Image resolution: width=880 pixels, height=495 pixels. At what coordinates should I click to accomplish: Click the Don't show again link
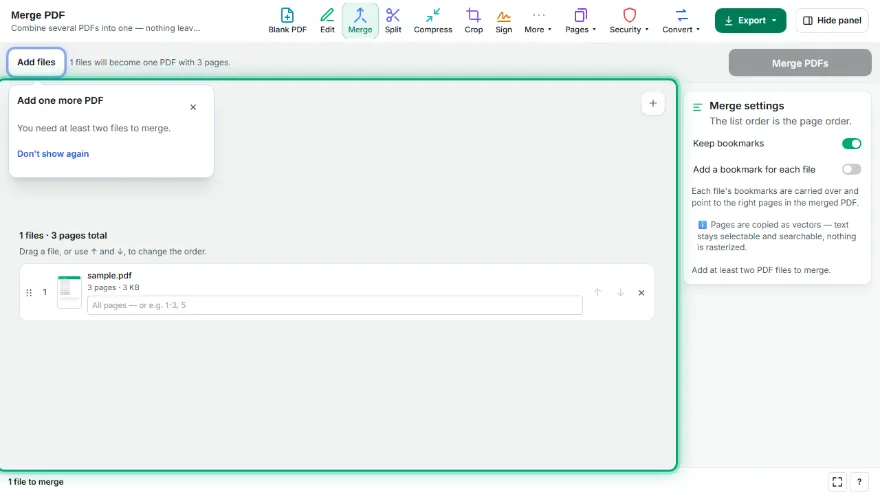[x=53, y=154]
